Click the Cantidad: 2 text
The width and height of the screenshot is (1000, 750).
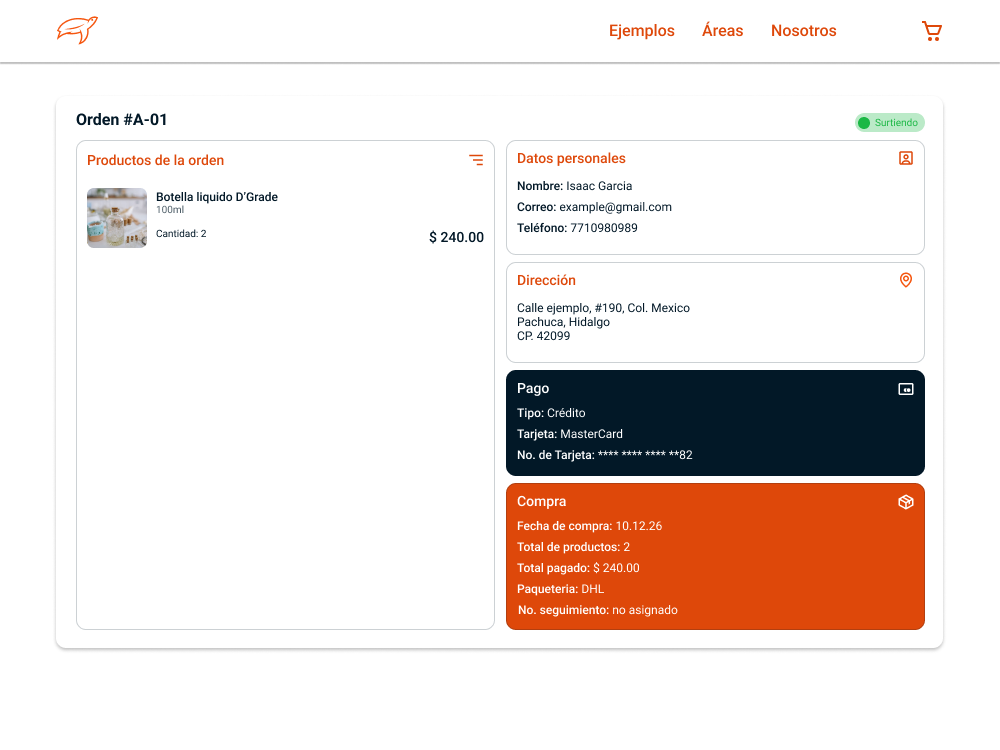[x=181, y=233]
